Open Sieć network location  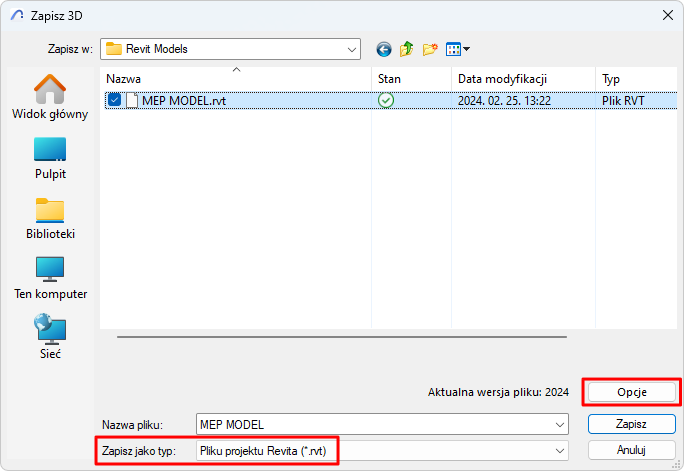50,336
